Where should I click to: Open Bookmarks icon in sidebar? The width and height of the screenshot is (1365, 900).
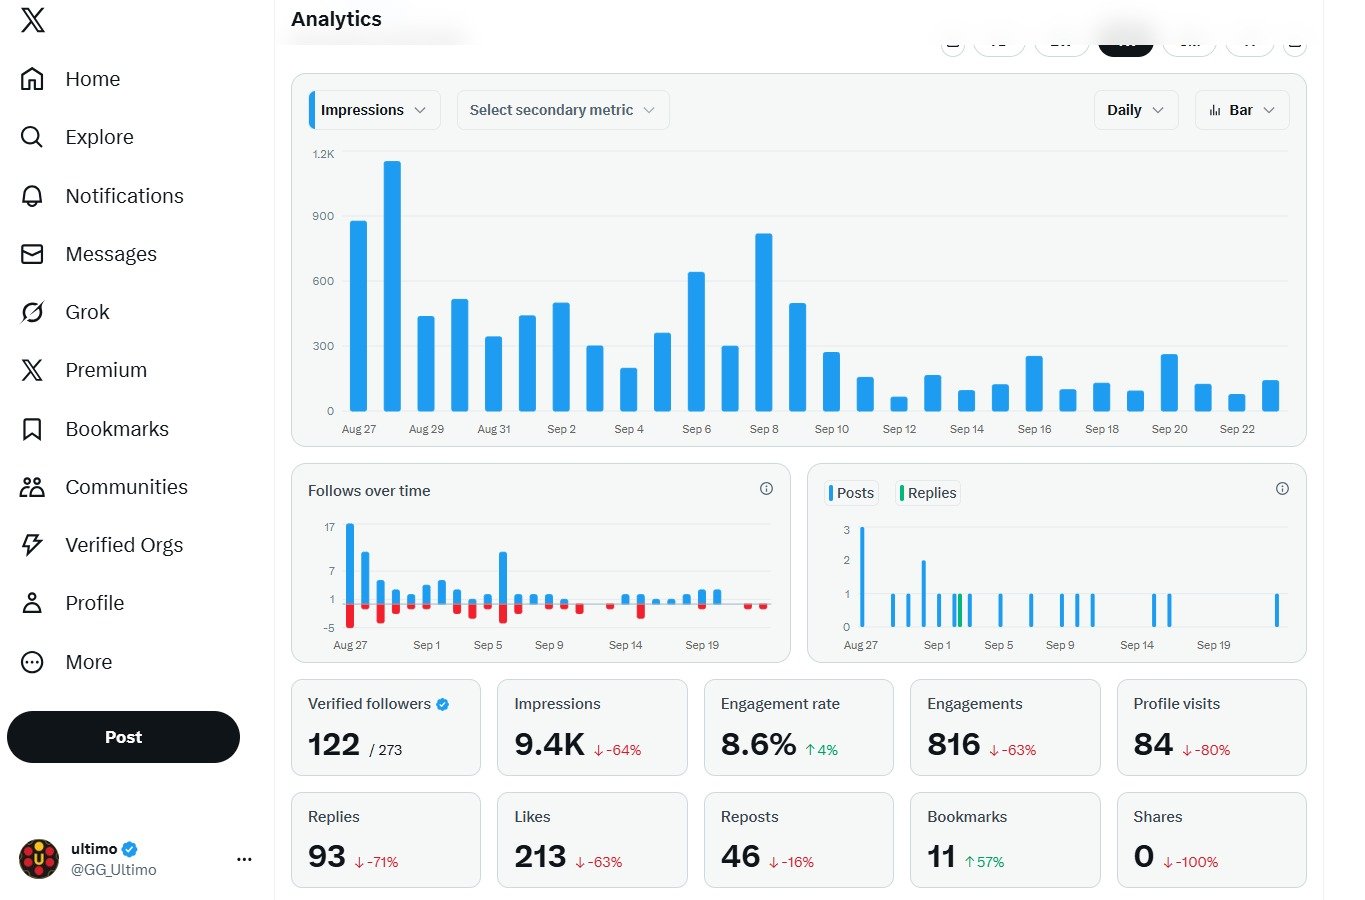click(x=32, y=429)
